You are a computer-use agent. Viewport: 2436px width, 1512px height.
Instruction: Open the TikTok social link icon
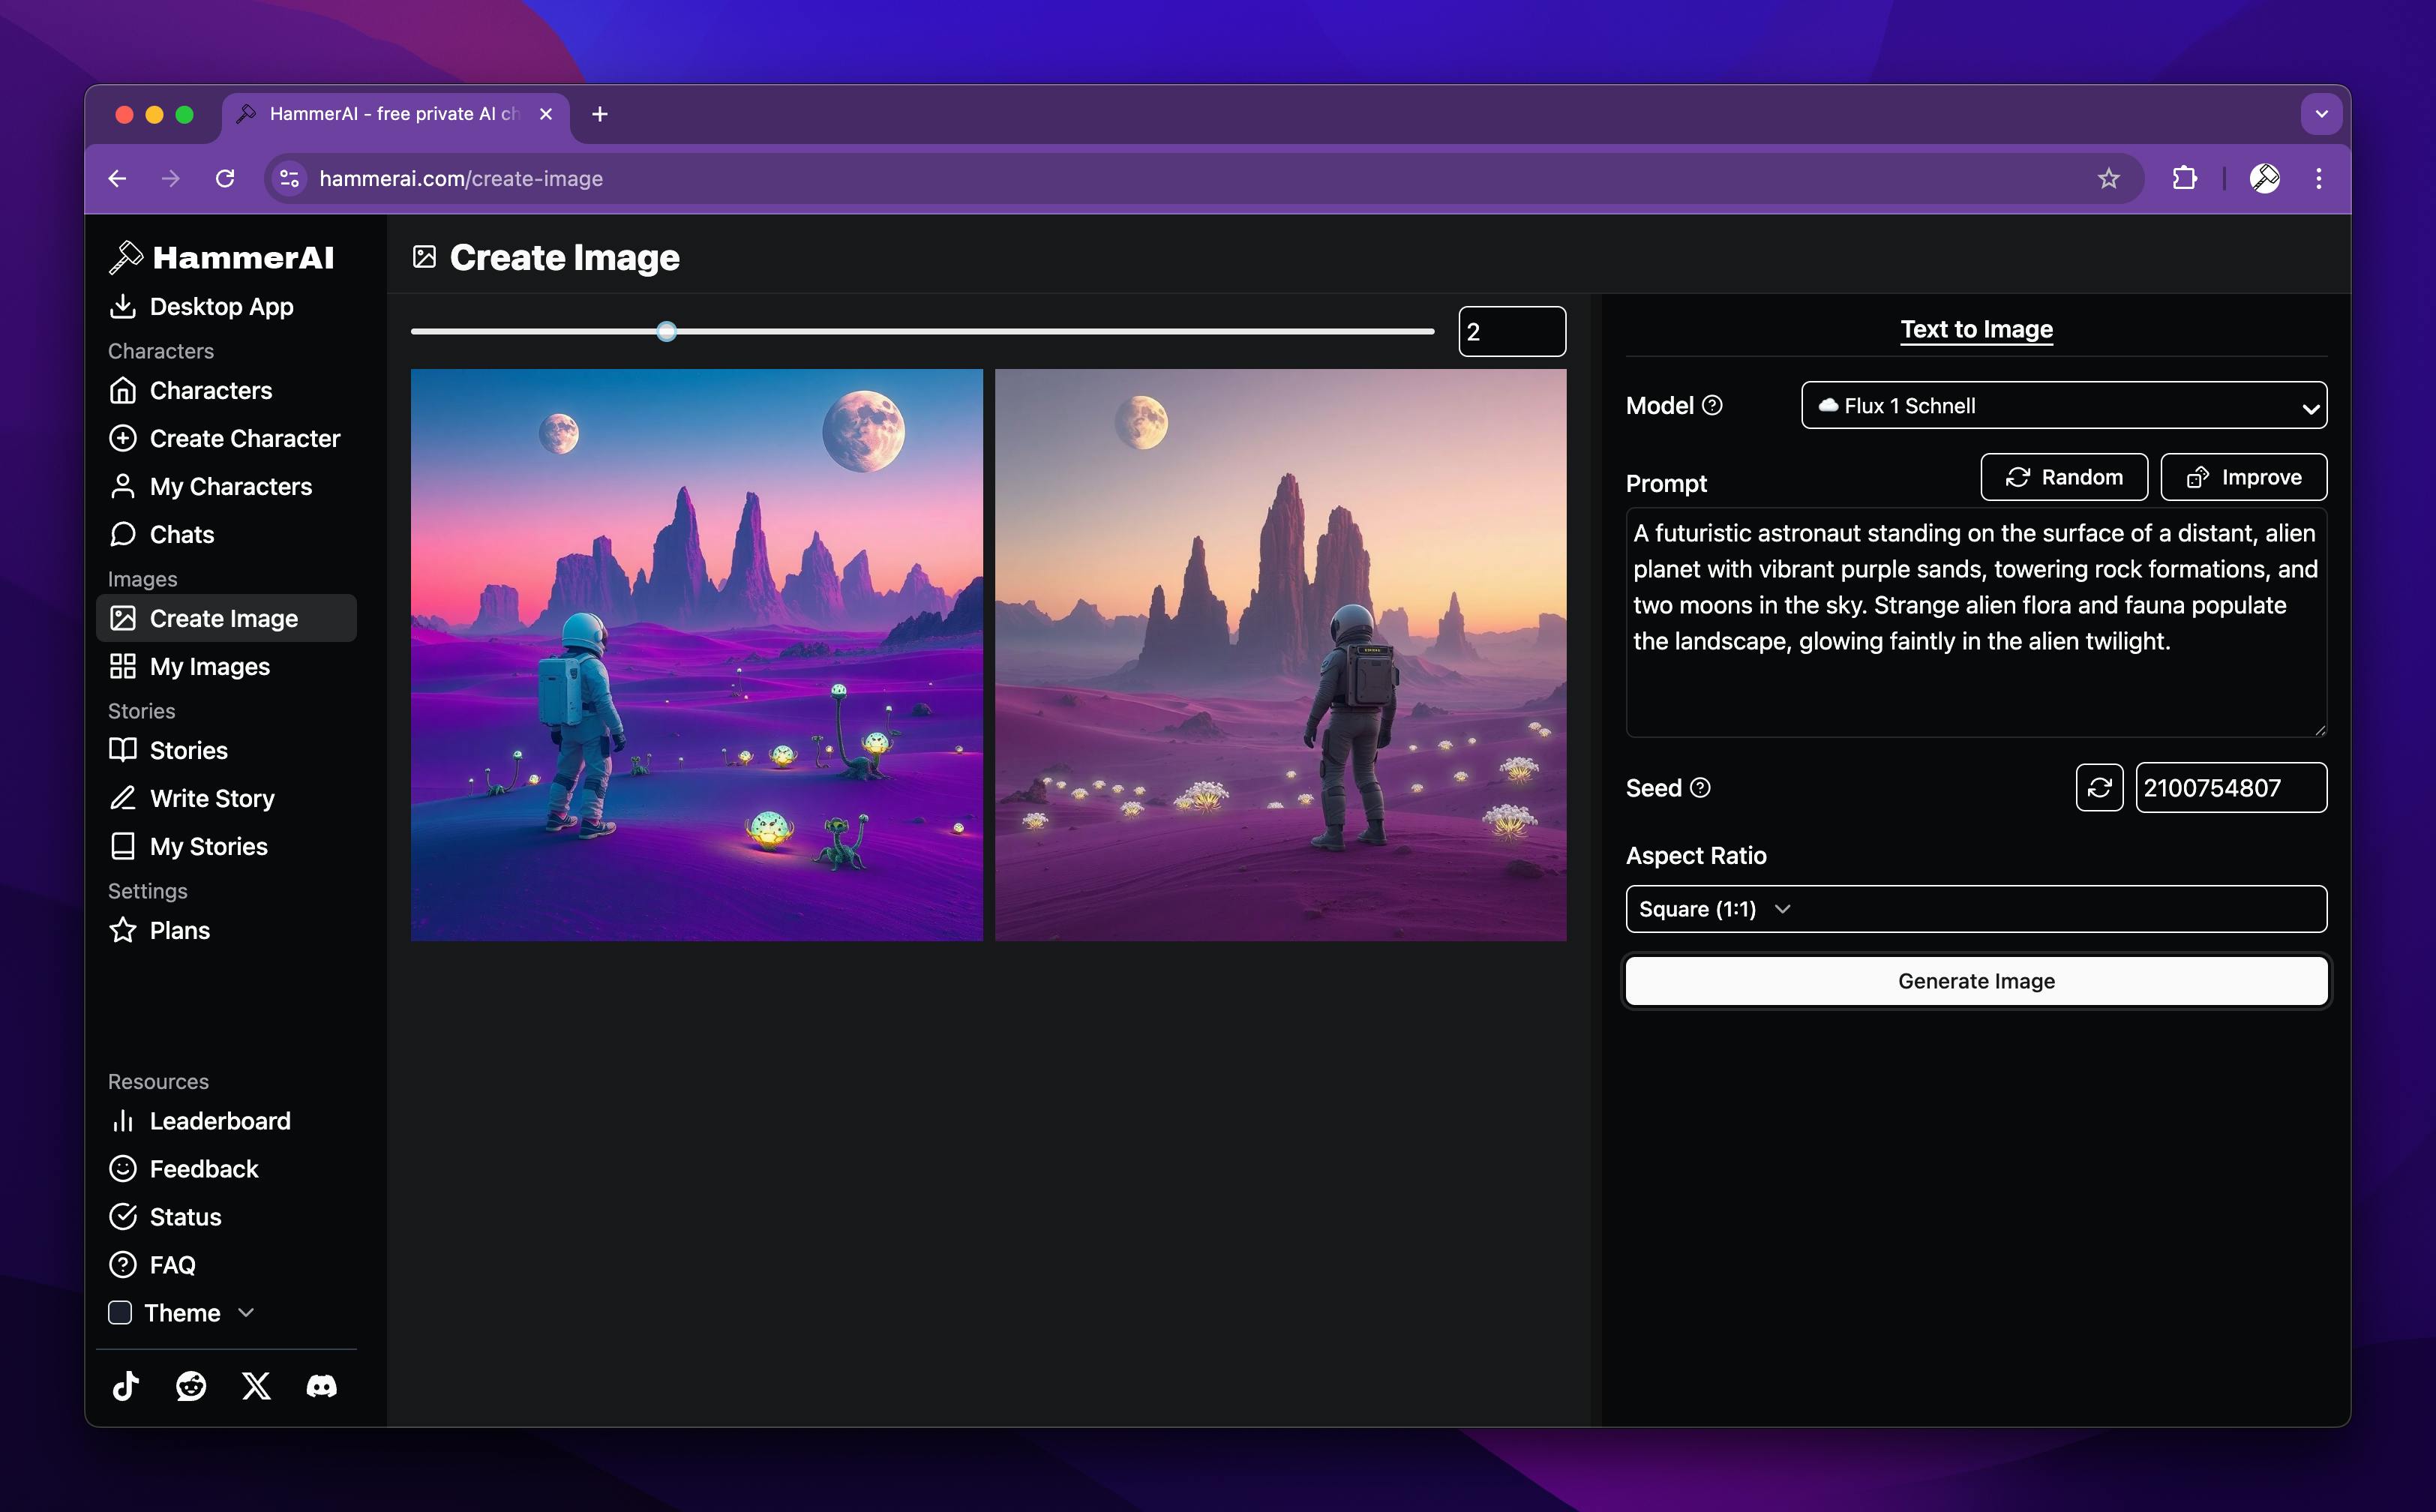[x=126, y=1386]
